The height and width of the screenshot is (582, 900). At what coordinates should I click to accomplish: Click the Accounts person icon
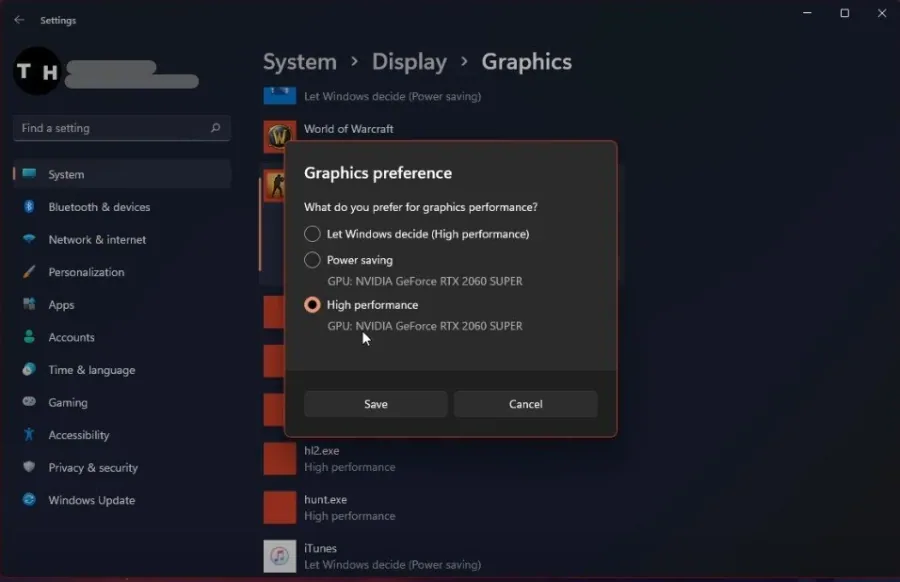(29, 337)
